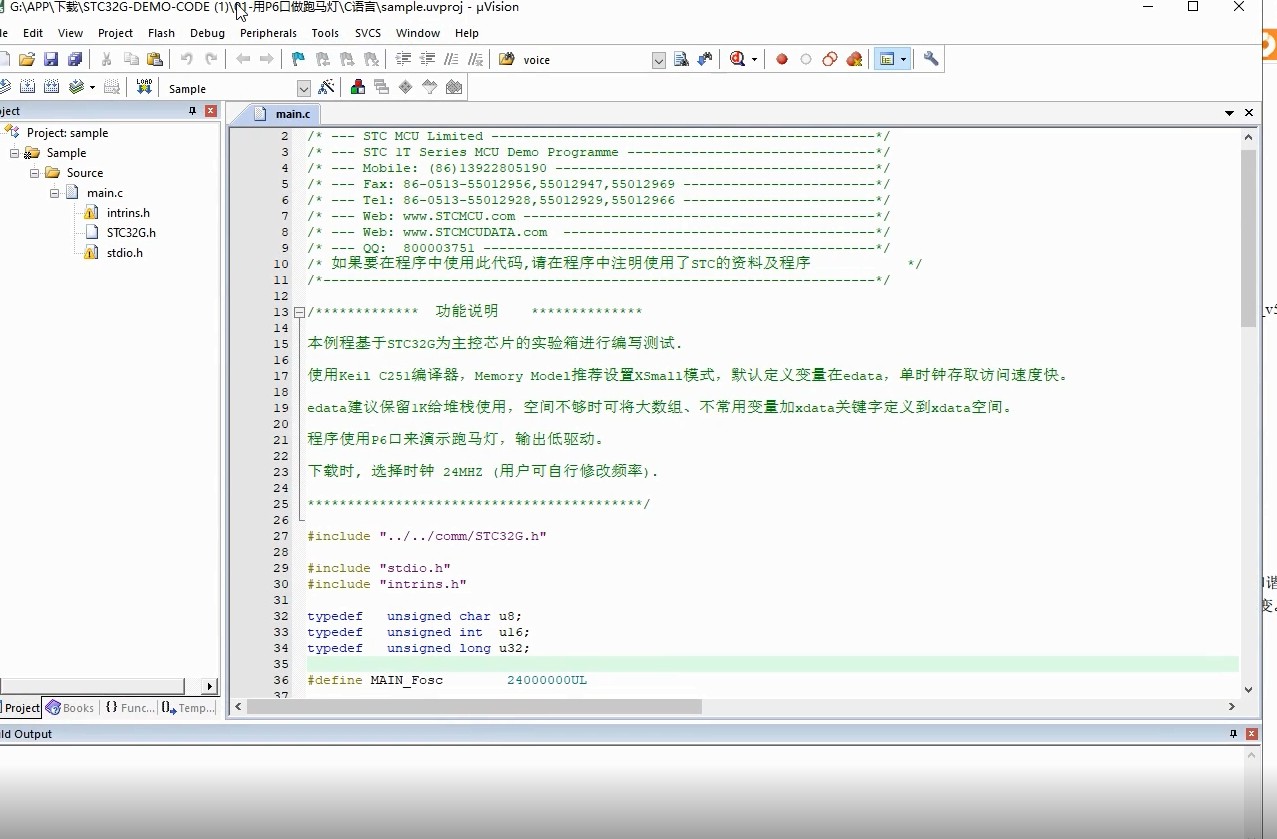Open the window layout dropdown button
The image size is (1277, 839).
point(903,60)
